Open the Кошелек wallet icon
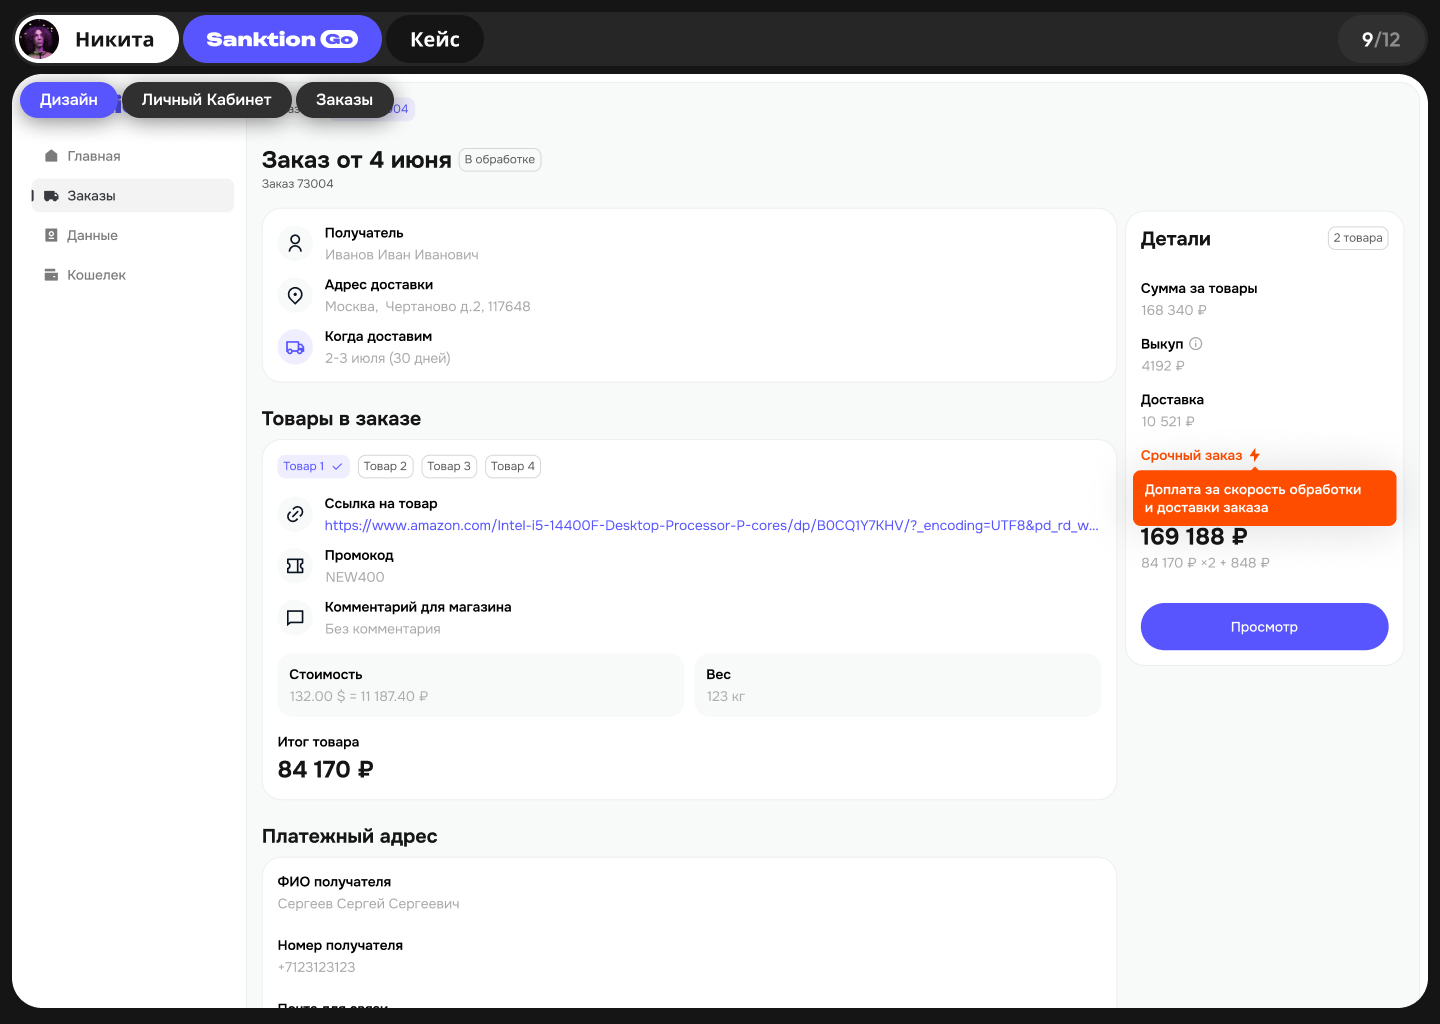 [51, 274]
